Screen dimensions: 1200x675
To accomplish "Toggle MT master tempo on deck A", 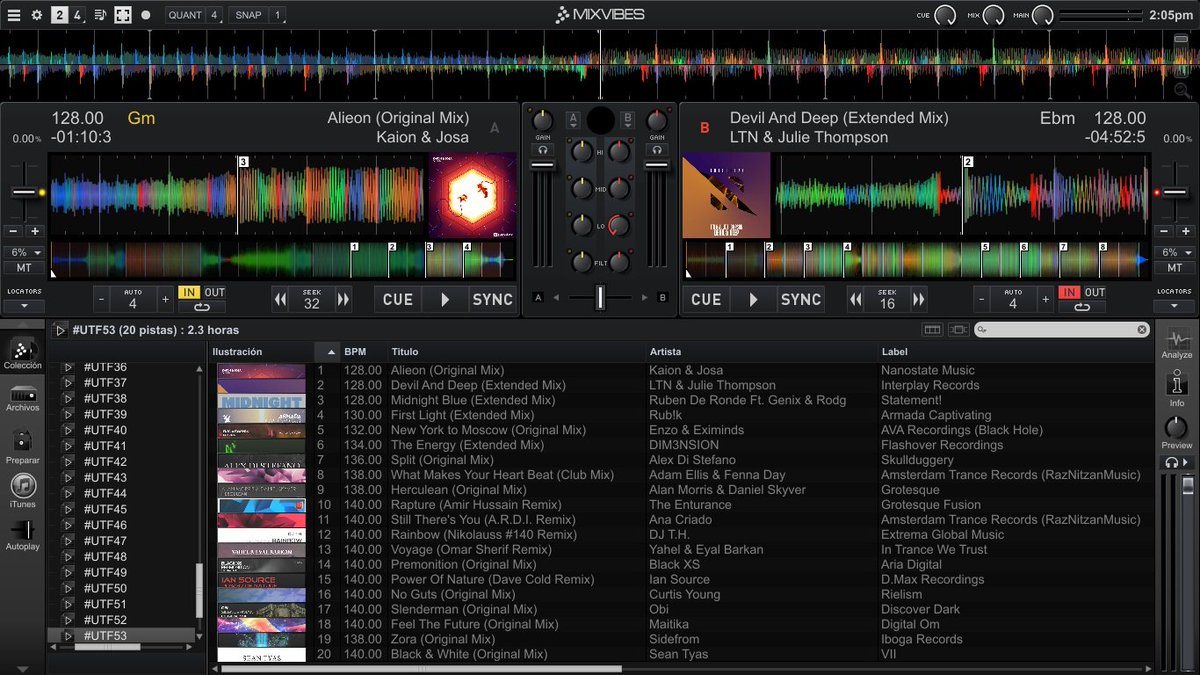I will [x=23, y=268].
